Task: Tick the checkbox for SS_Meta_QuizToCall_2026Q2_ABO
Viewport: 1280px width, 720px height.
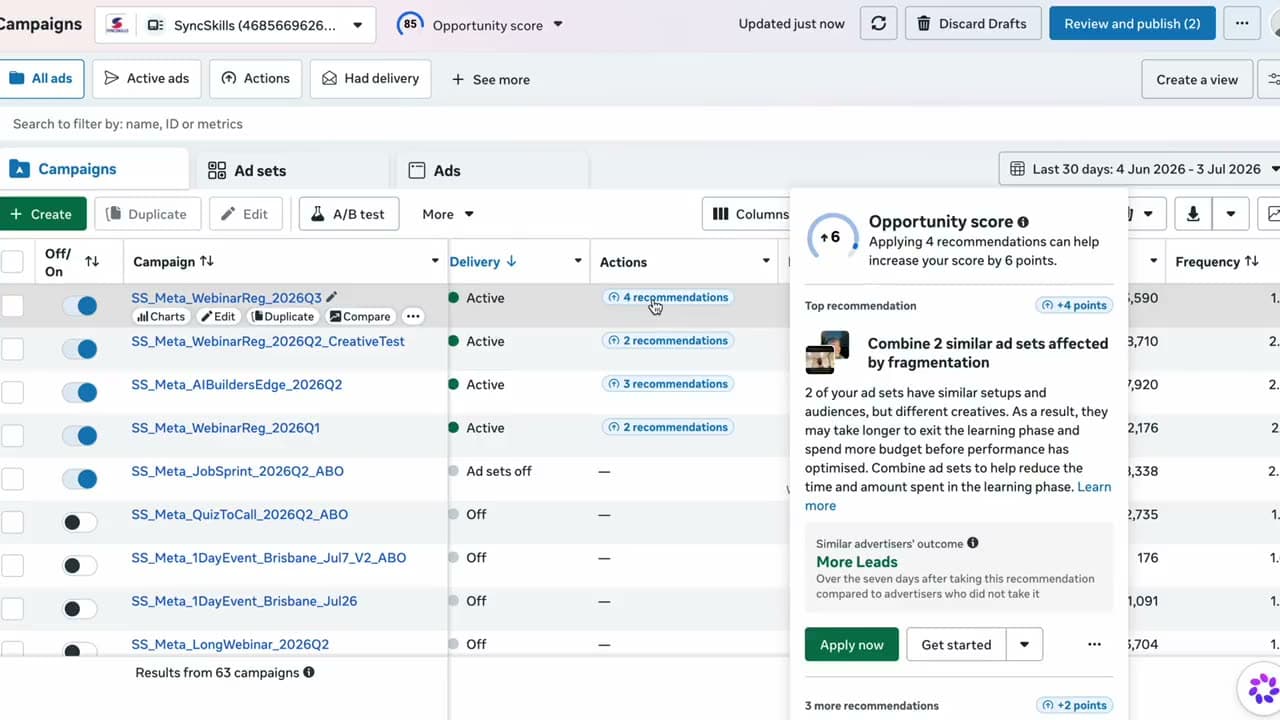Action: 12,522
